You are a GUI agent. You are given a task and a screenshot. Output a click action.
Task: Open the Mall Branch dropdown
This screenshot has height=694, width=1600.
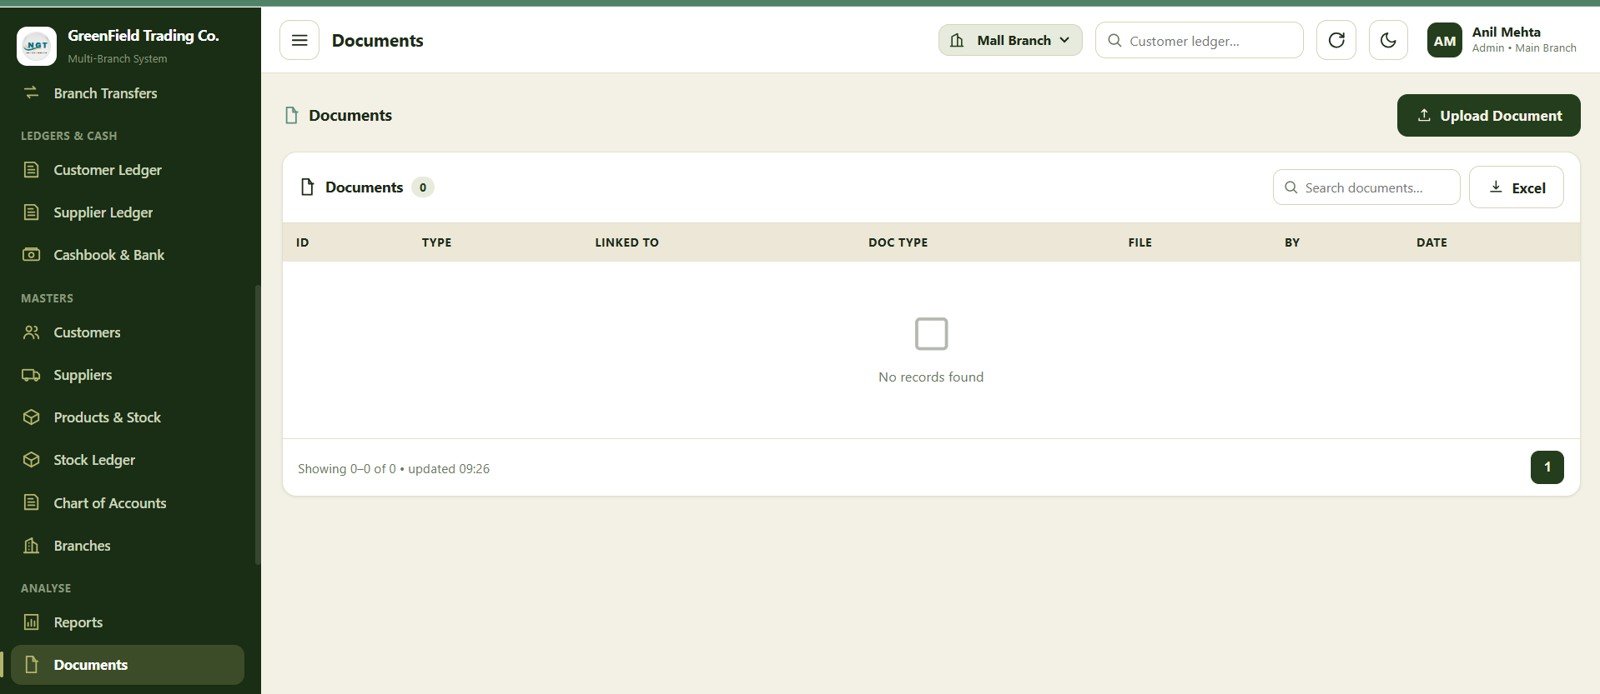(x=1010, y=40)
